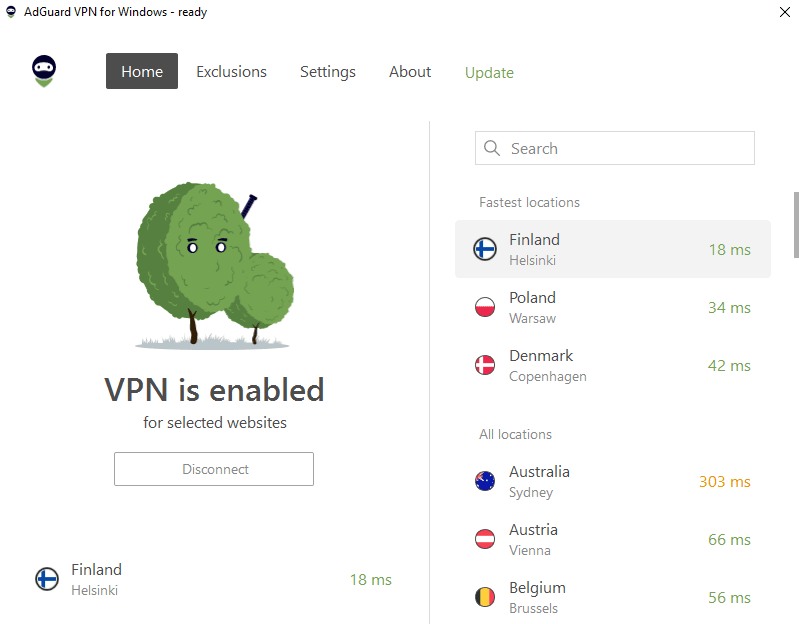Click the Brussels city label

click(x=534, y=609)
